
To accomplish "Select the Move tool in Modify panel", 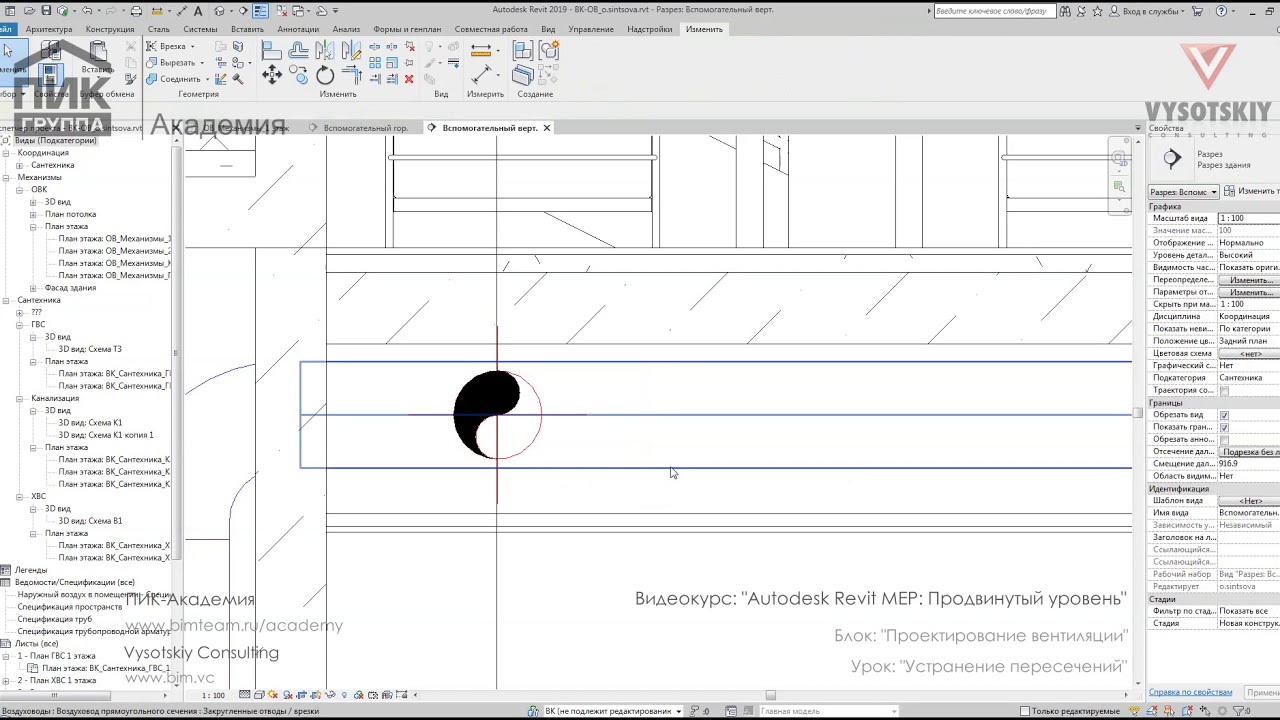I will click(x=271, y=75).
